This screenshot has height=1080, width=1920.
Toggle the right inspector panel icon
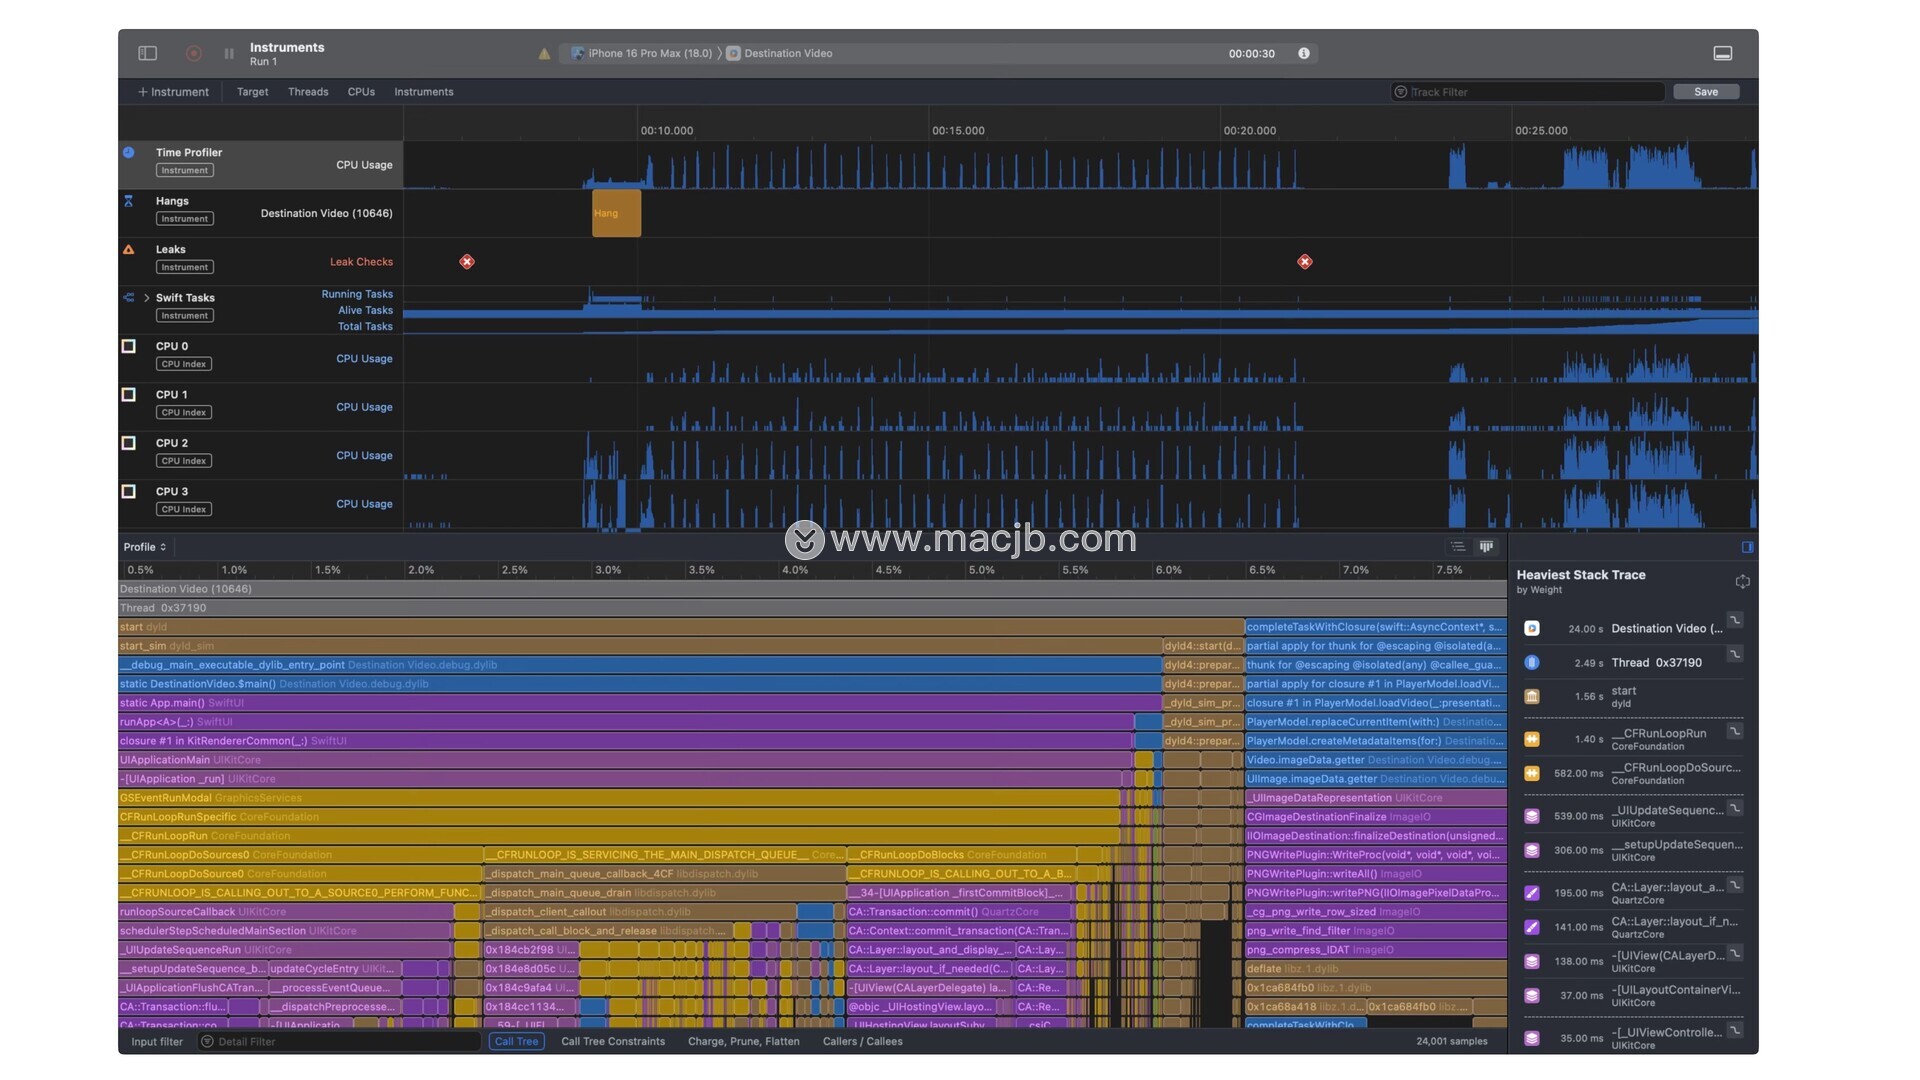[x=1747, y=547]
